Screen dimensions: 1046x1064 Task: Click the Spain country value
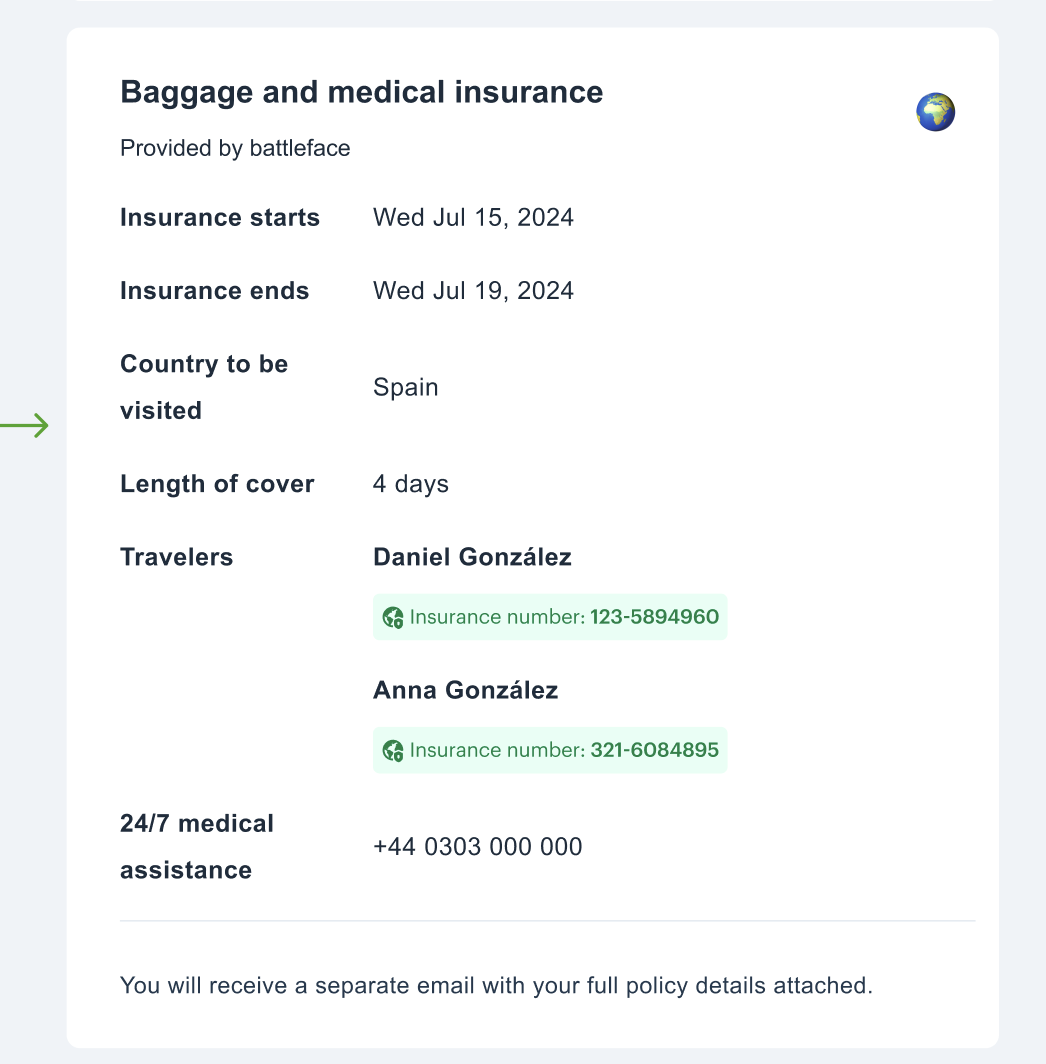[x=406, y=387]
